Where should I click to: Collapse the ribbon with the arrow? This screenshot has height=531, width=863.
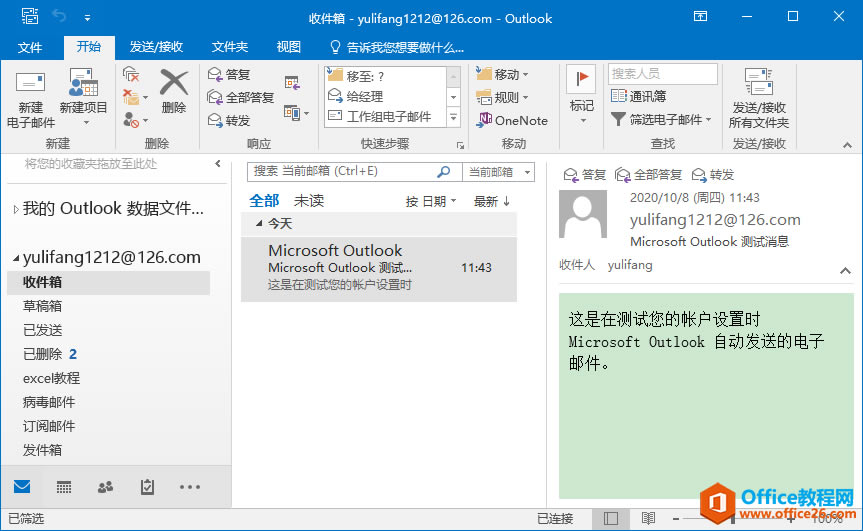[x=847, y=145]
